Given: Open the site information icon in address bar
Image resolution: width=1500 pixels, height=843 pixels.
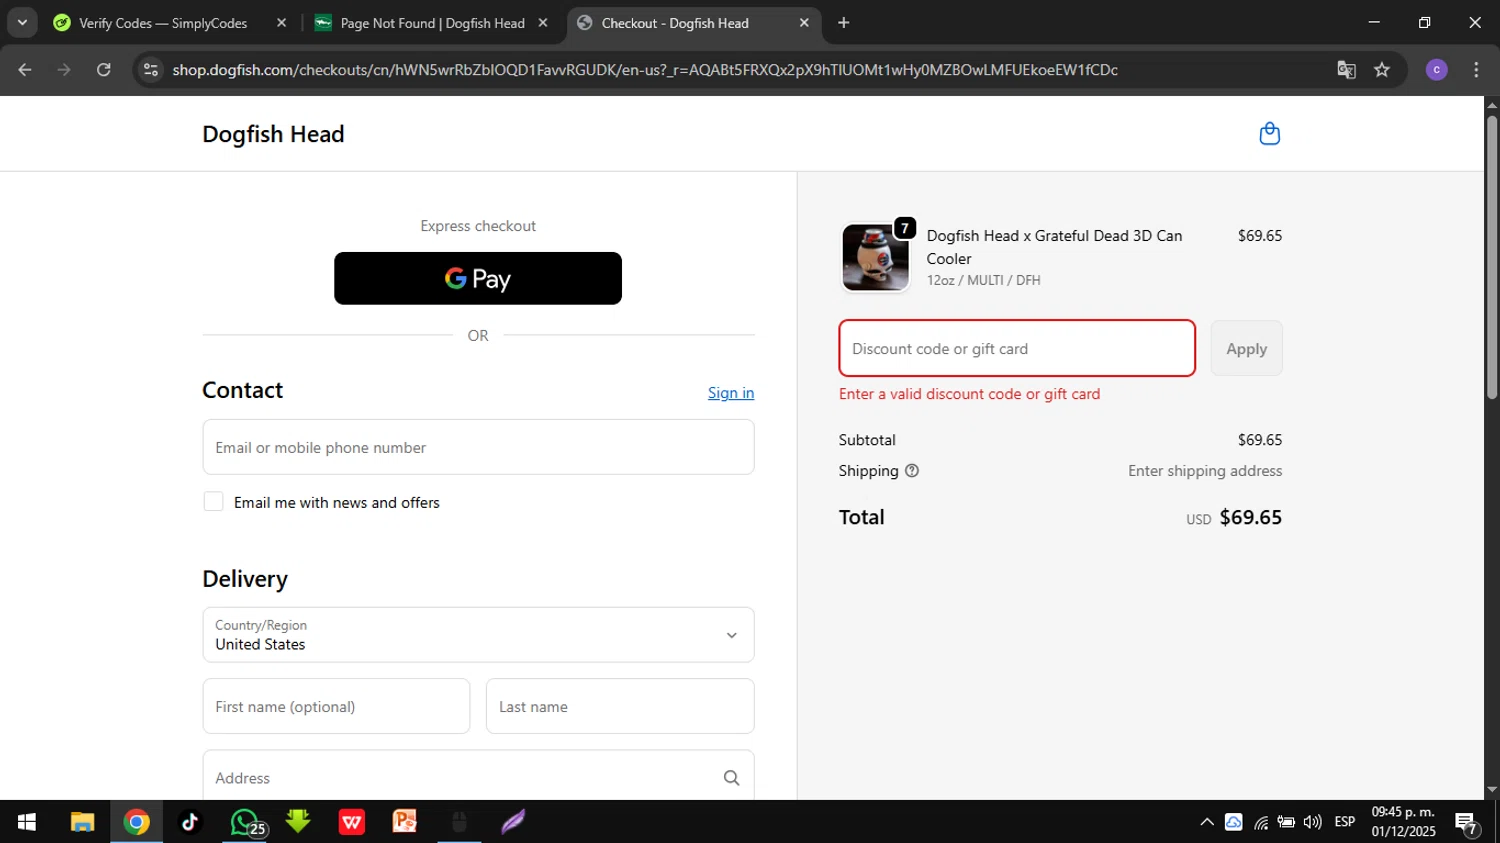Looking at the screenshot, I should tap(151, 70).
